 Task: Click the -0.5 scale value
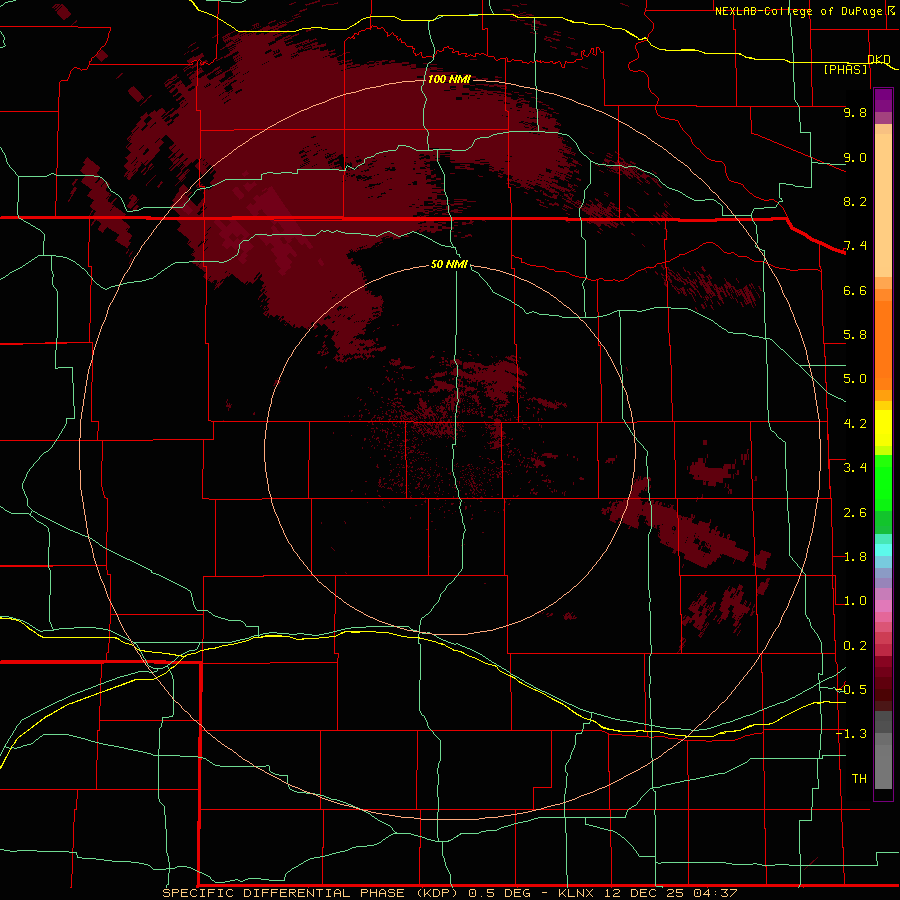pos(851,690)
